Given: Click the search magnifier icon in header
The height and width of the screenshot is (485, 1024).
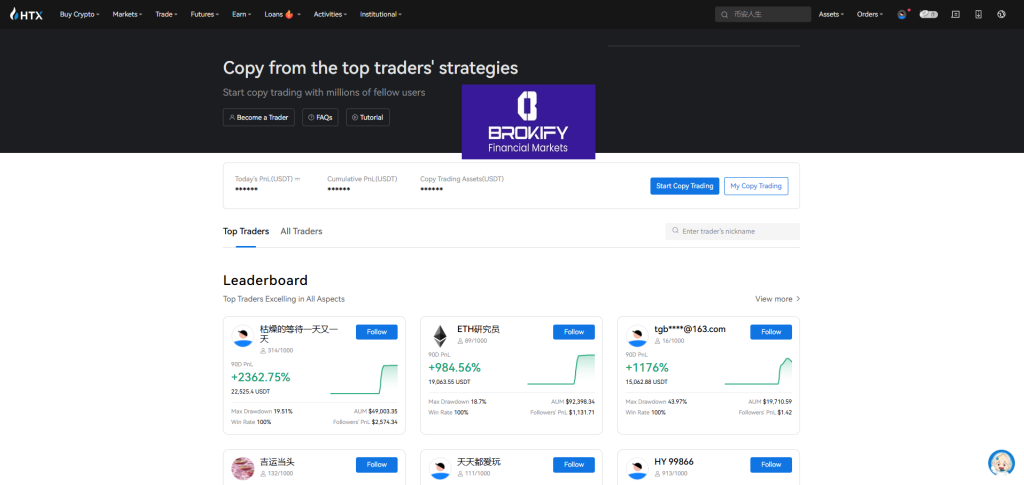Looking at the screenshot, I should point(724,14).
